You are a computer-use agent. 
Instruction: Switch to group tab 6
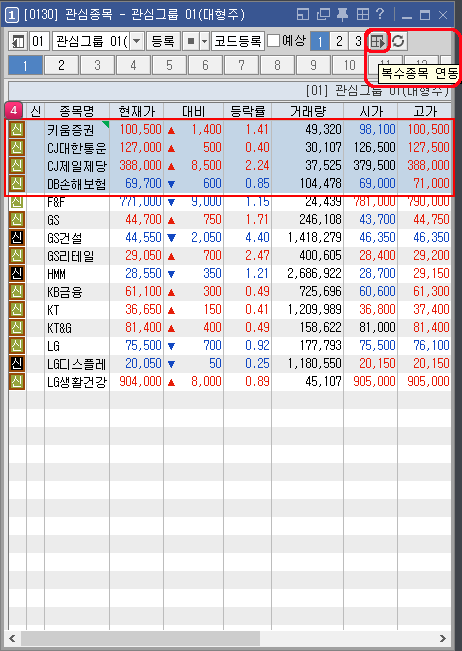pyautogui.click(x=205, y=65)
